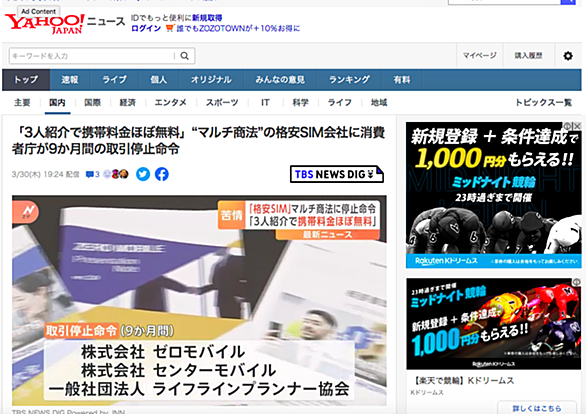Click the Yahoo! JAPAN logo

44,24
